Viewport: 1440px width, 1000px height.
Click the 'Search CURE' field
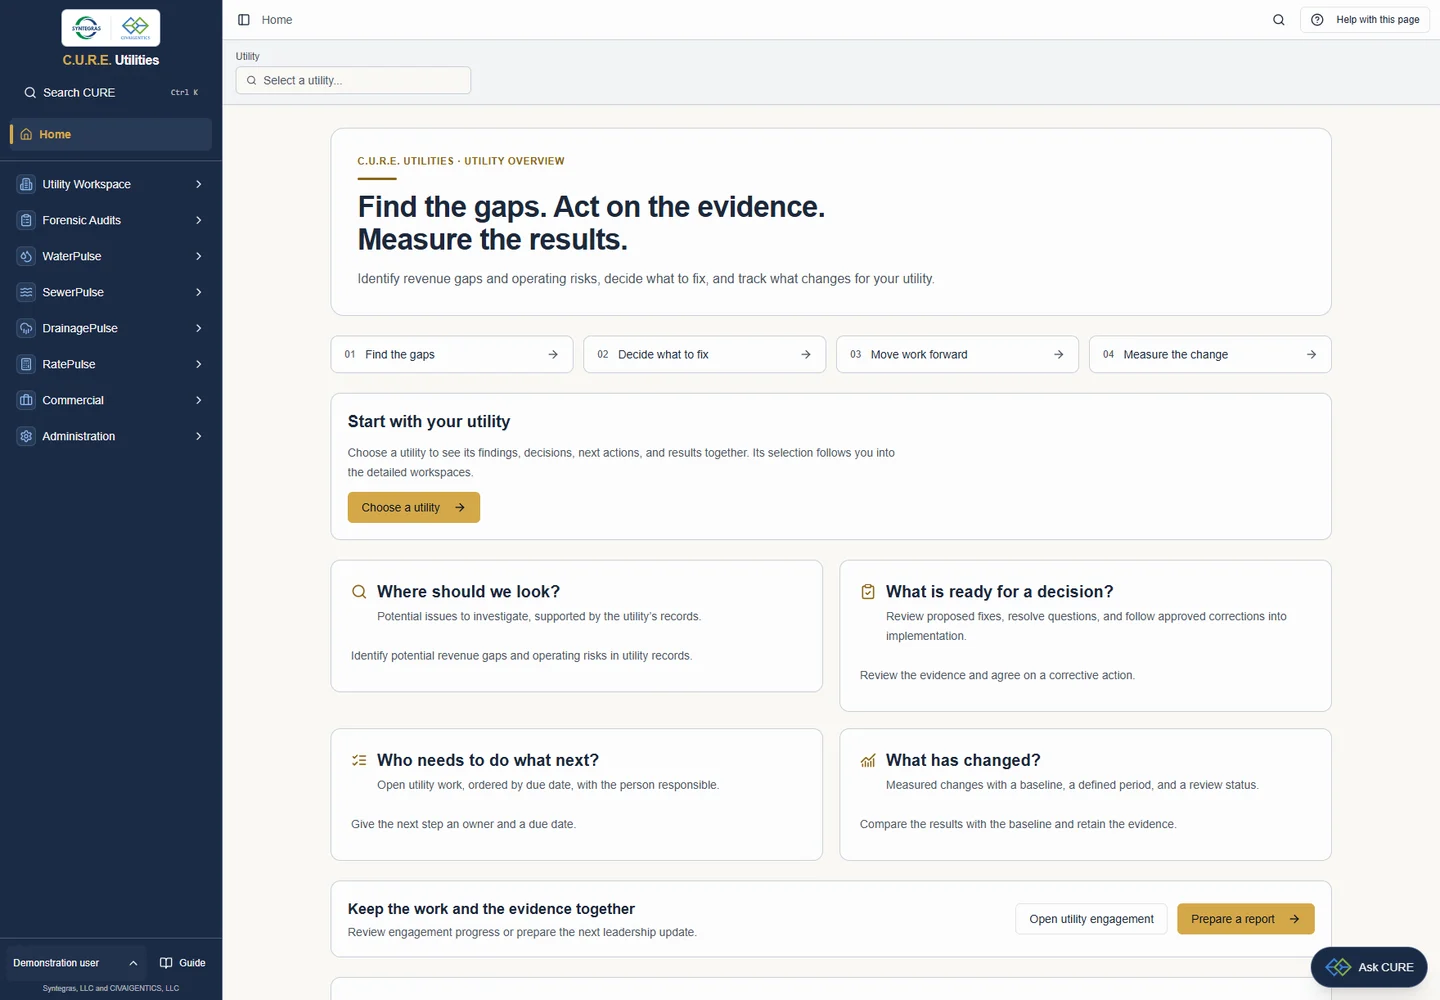tap(111, 92)
